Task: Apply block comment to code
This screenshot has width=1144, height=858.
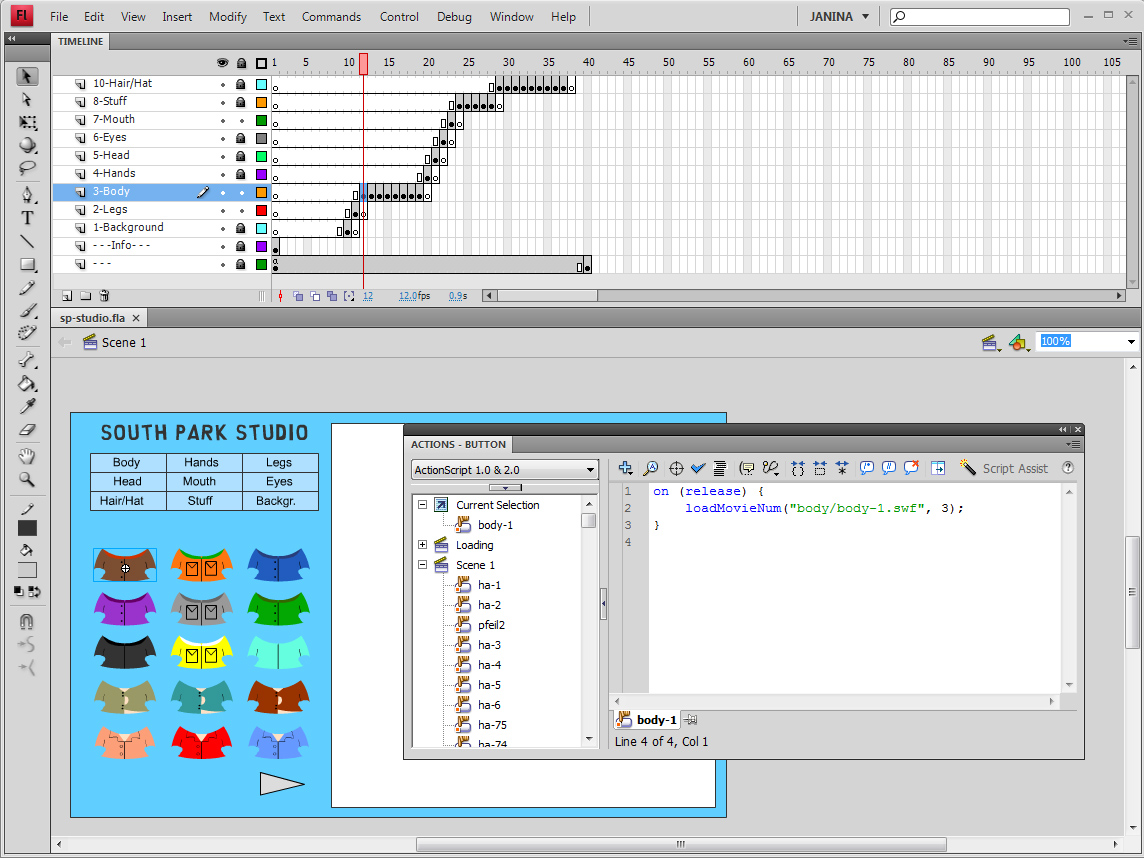Action: point(867,468)
